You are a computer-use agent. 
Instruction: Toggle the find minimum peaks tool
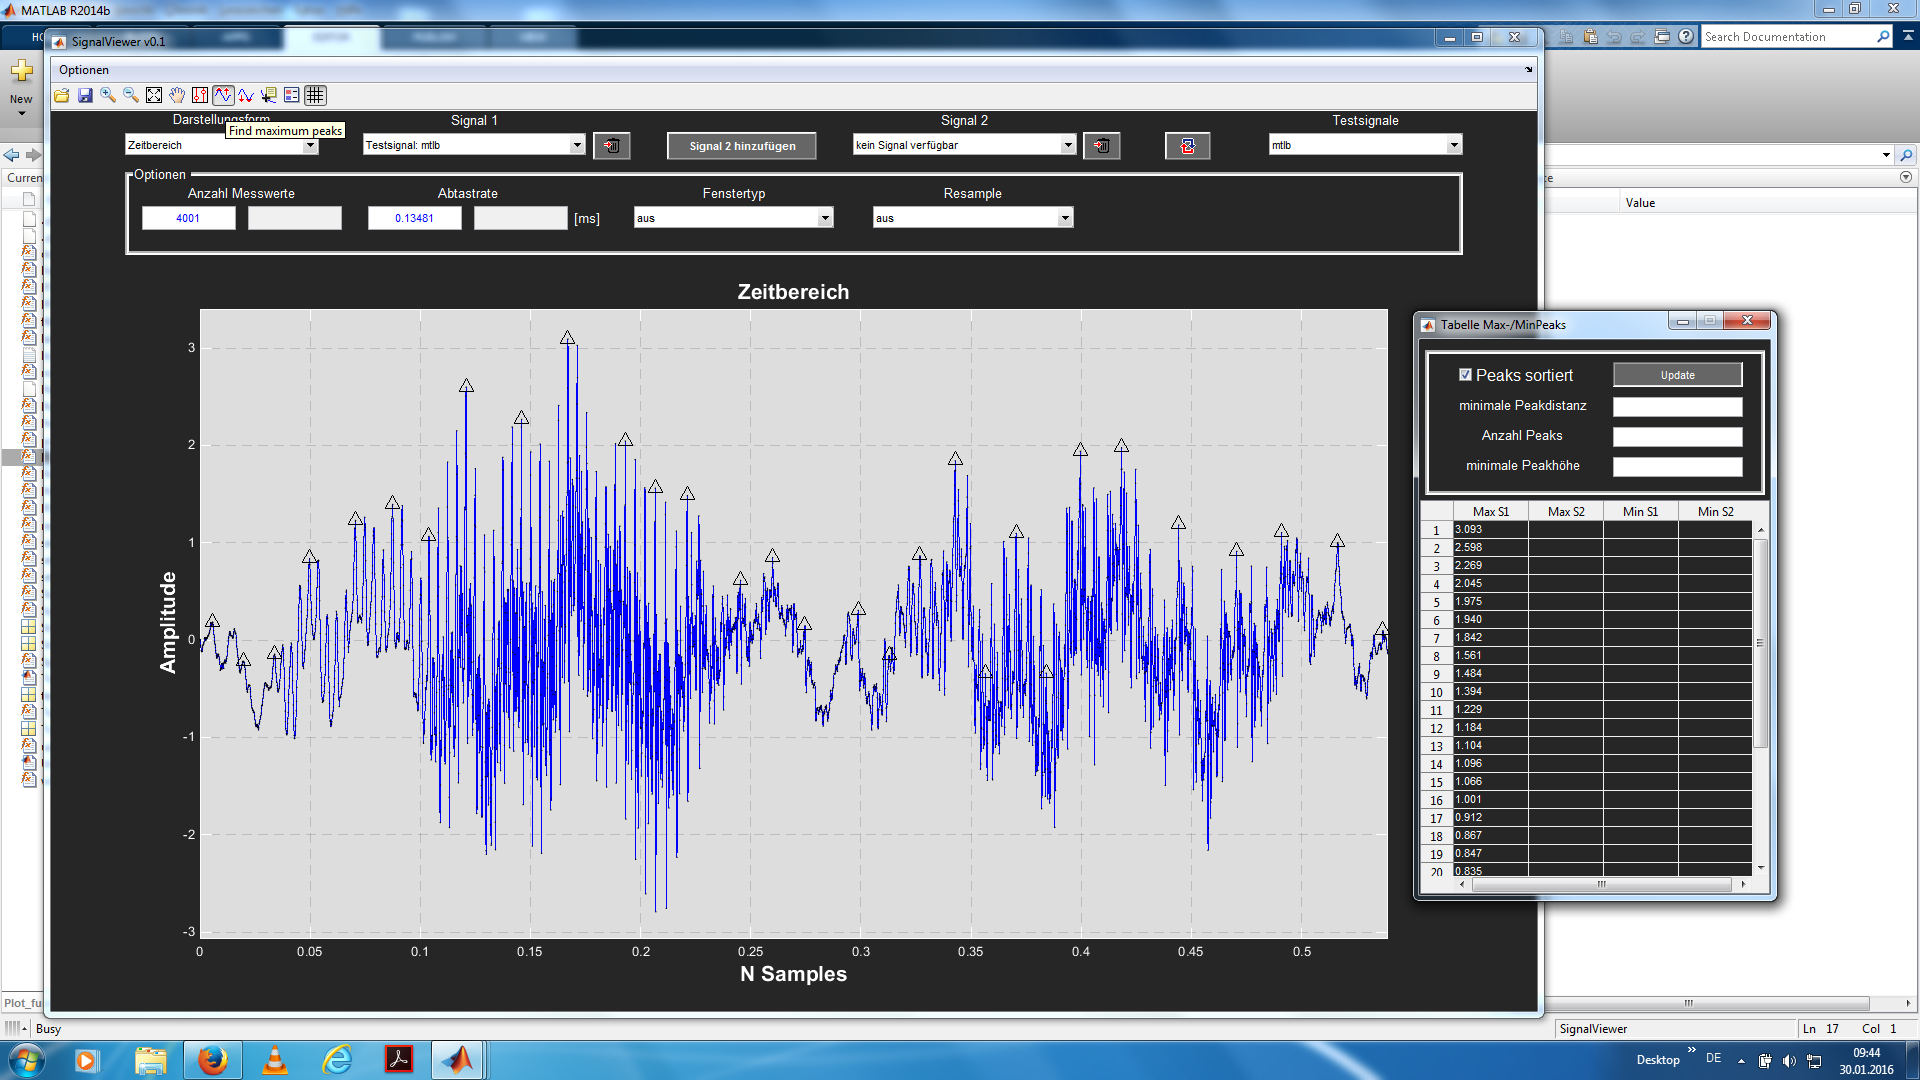click(246, 95)
